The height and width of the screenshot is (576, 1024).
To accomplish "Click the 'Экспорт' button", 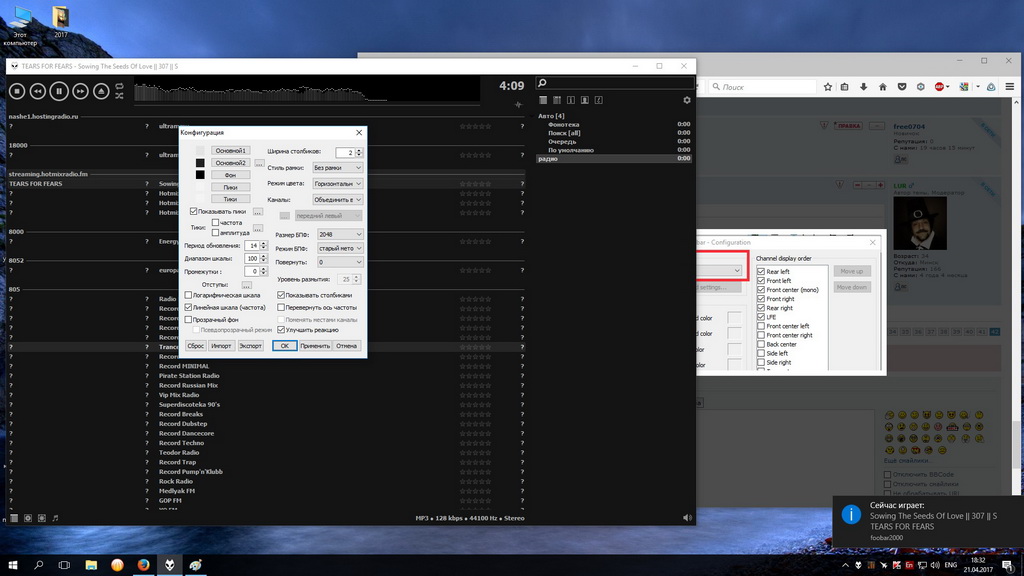I will coord(250,345).
